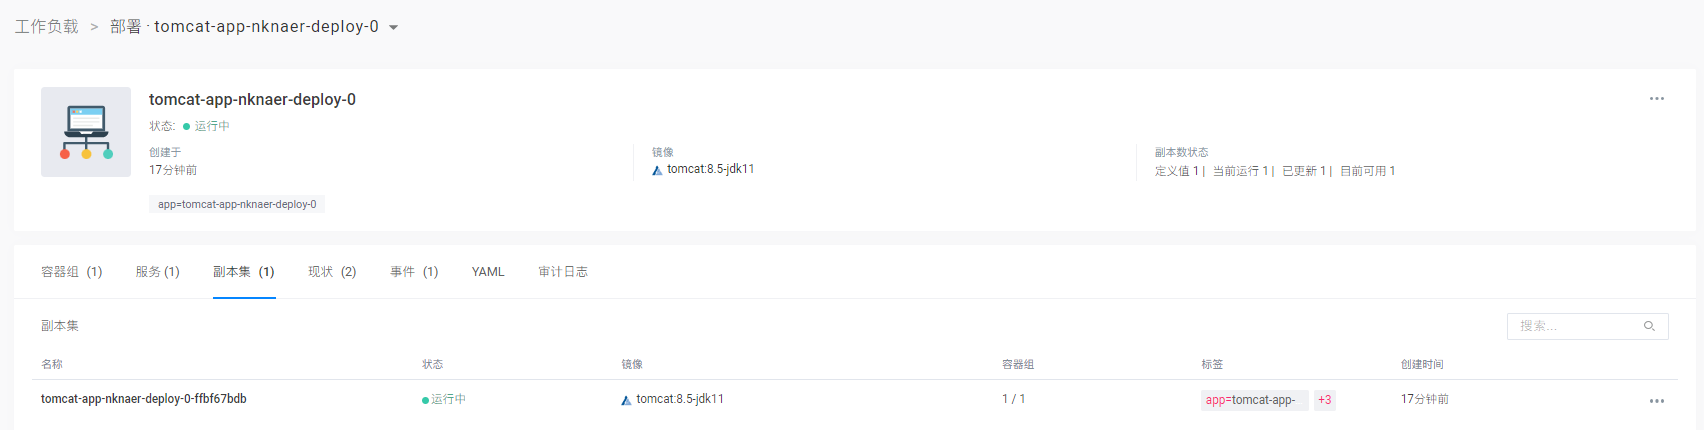The width and height of the screenshot is (1704, 430).
Task: Open the deployment's three-dot more menu
Action: tap(1657, 99)
